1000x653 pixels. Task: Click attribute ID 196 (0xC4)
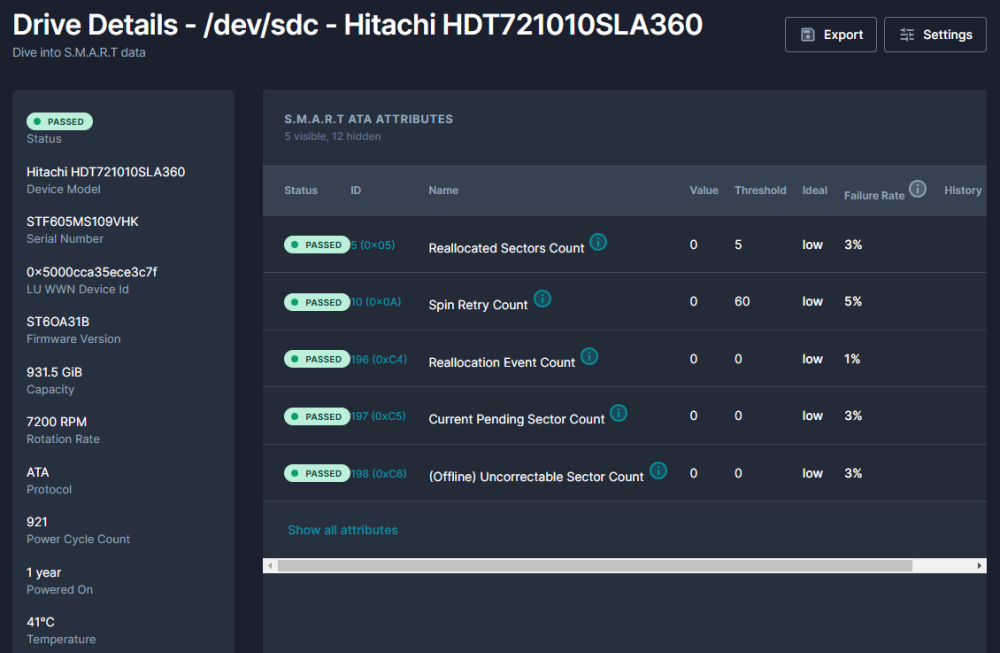[x=379, y=359]
